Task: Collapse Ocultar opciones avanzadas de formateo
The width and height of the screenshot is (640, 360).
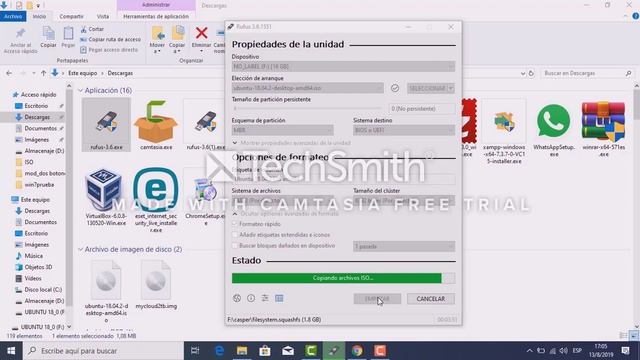Action: tap(286, 213)
